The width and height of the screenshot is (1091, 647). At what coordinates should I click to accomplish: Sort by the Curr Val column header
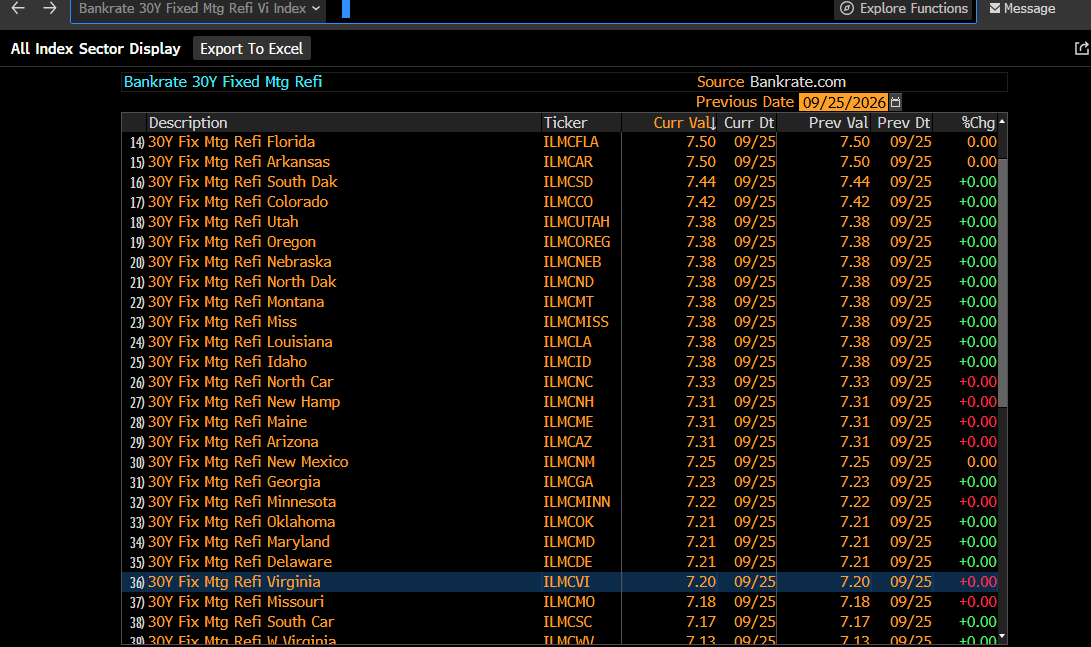point(684,123)
